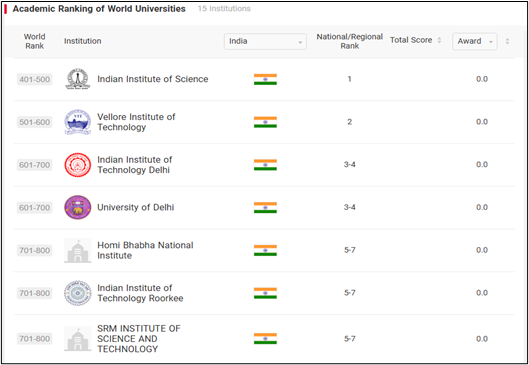Sort by the Award indicator arrows
This screenshot has height=365, width=529.
click(507, 41)
